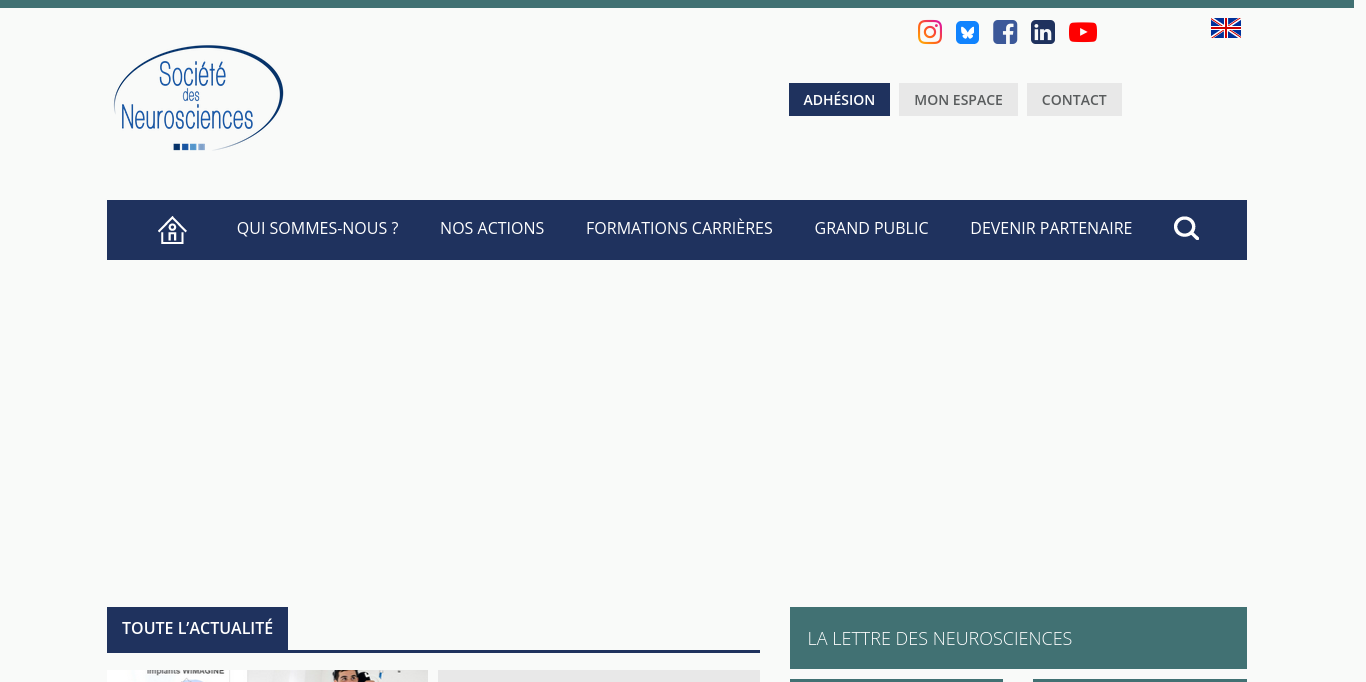Switch to English via UK flag
Screen dimensions: 1366x682
pyautogui.click(x=1225, y=28)
